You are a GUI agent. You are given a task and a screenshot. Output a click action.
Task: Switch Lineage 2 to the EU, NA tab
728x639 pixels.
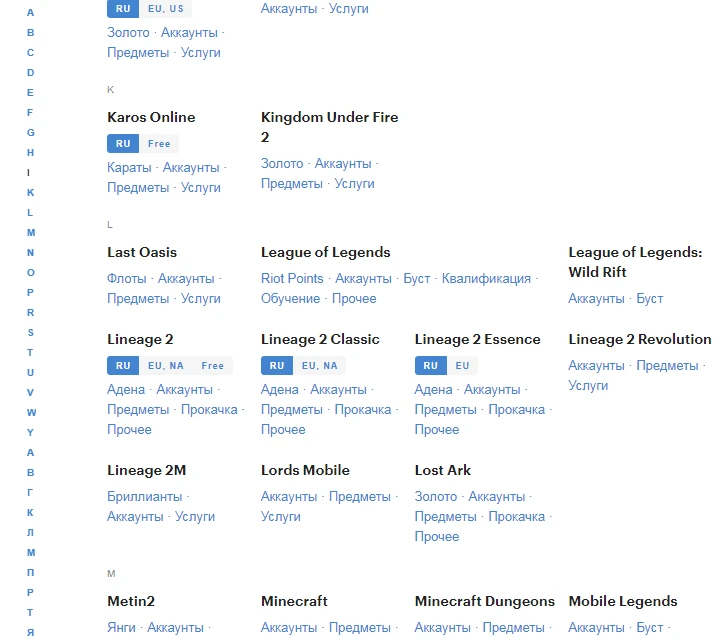pyautogui.click(x=166, y=365)
